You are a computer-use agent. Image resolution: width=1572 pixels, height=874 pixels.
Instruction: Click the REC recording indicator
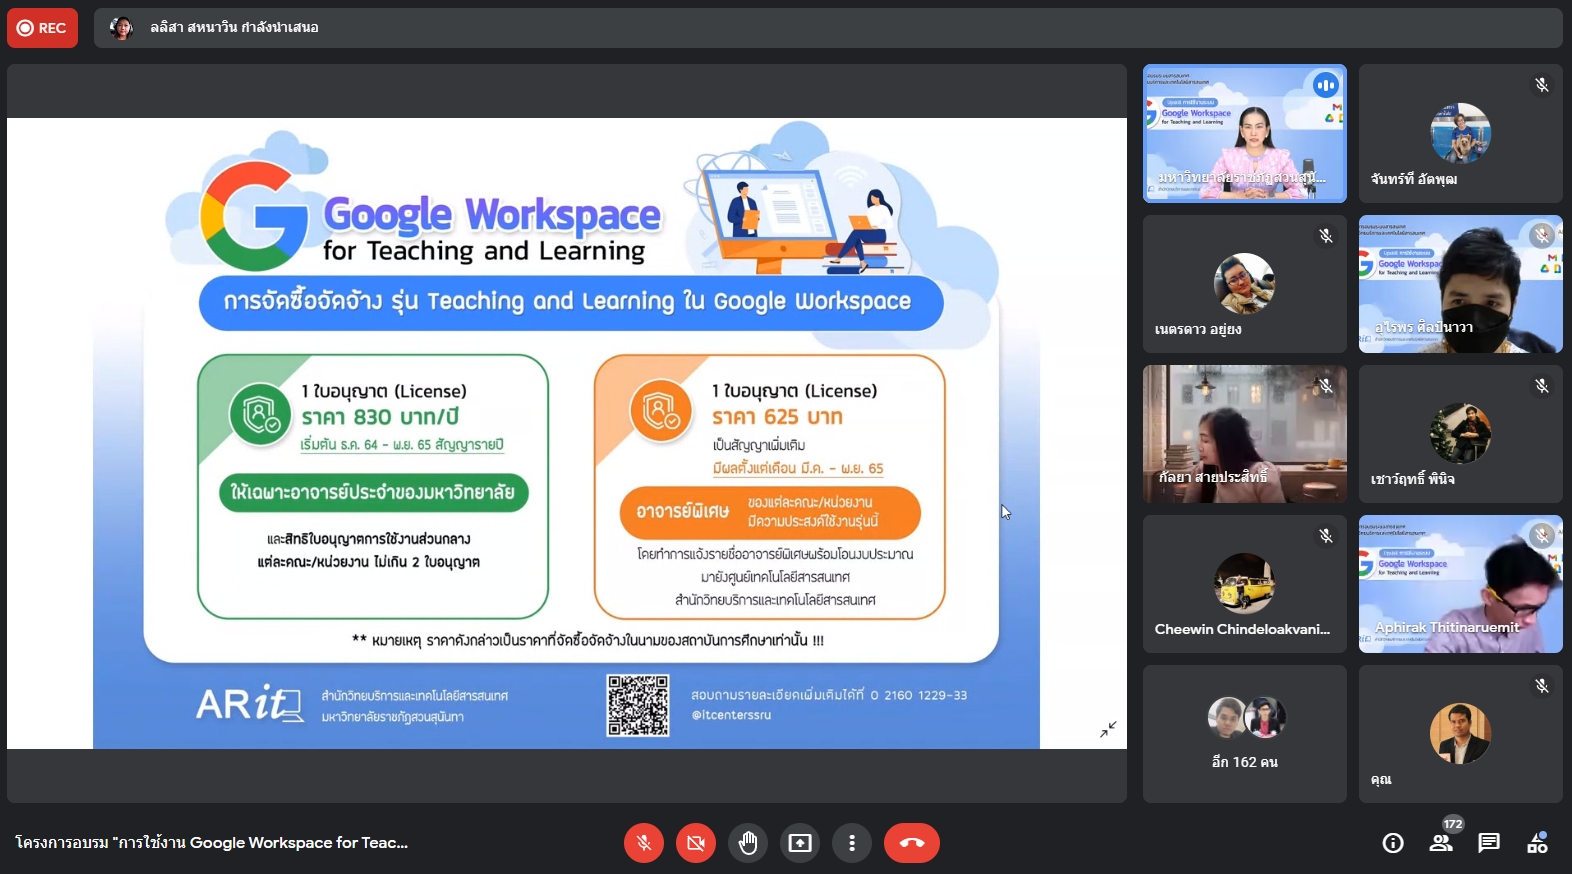click(42, 28)
